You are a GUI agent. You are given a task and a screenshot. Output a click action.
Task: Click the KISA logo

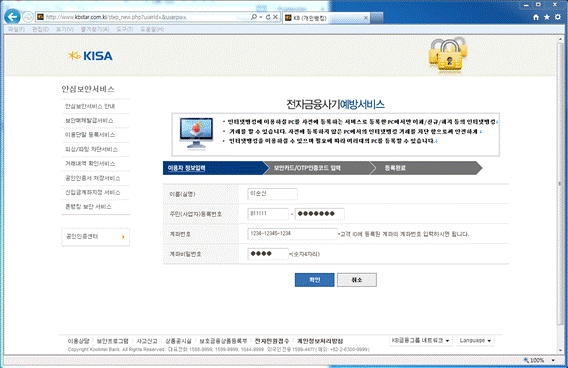[x=90, y=56]
